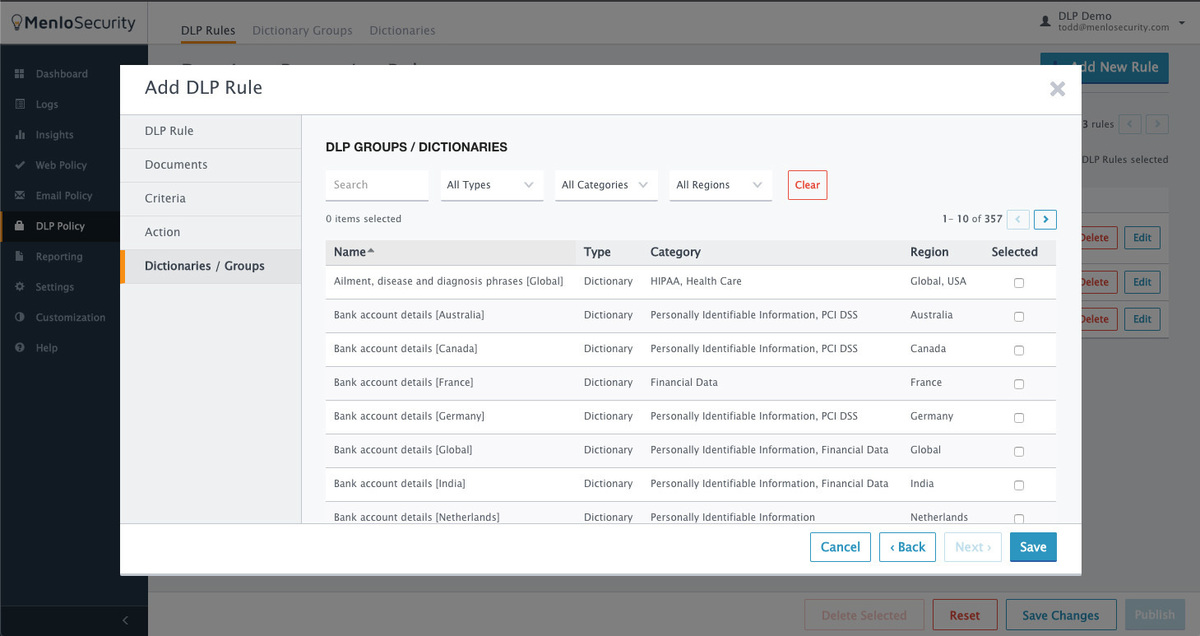Click the Save Changes button

tap(1060, 615)
